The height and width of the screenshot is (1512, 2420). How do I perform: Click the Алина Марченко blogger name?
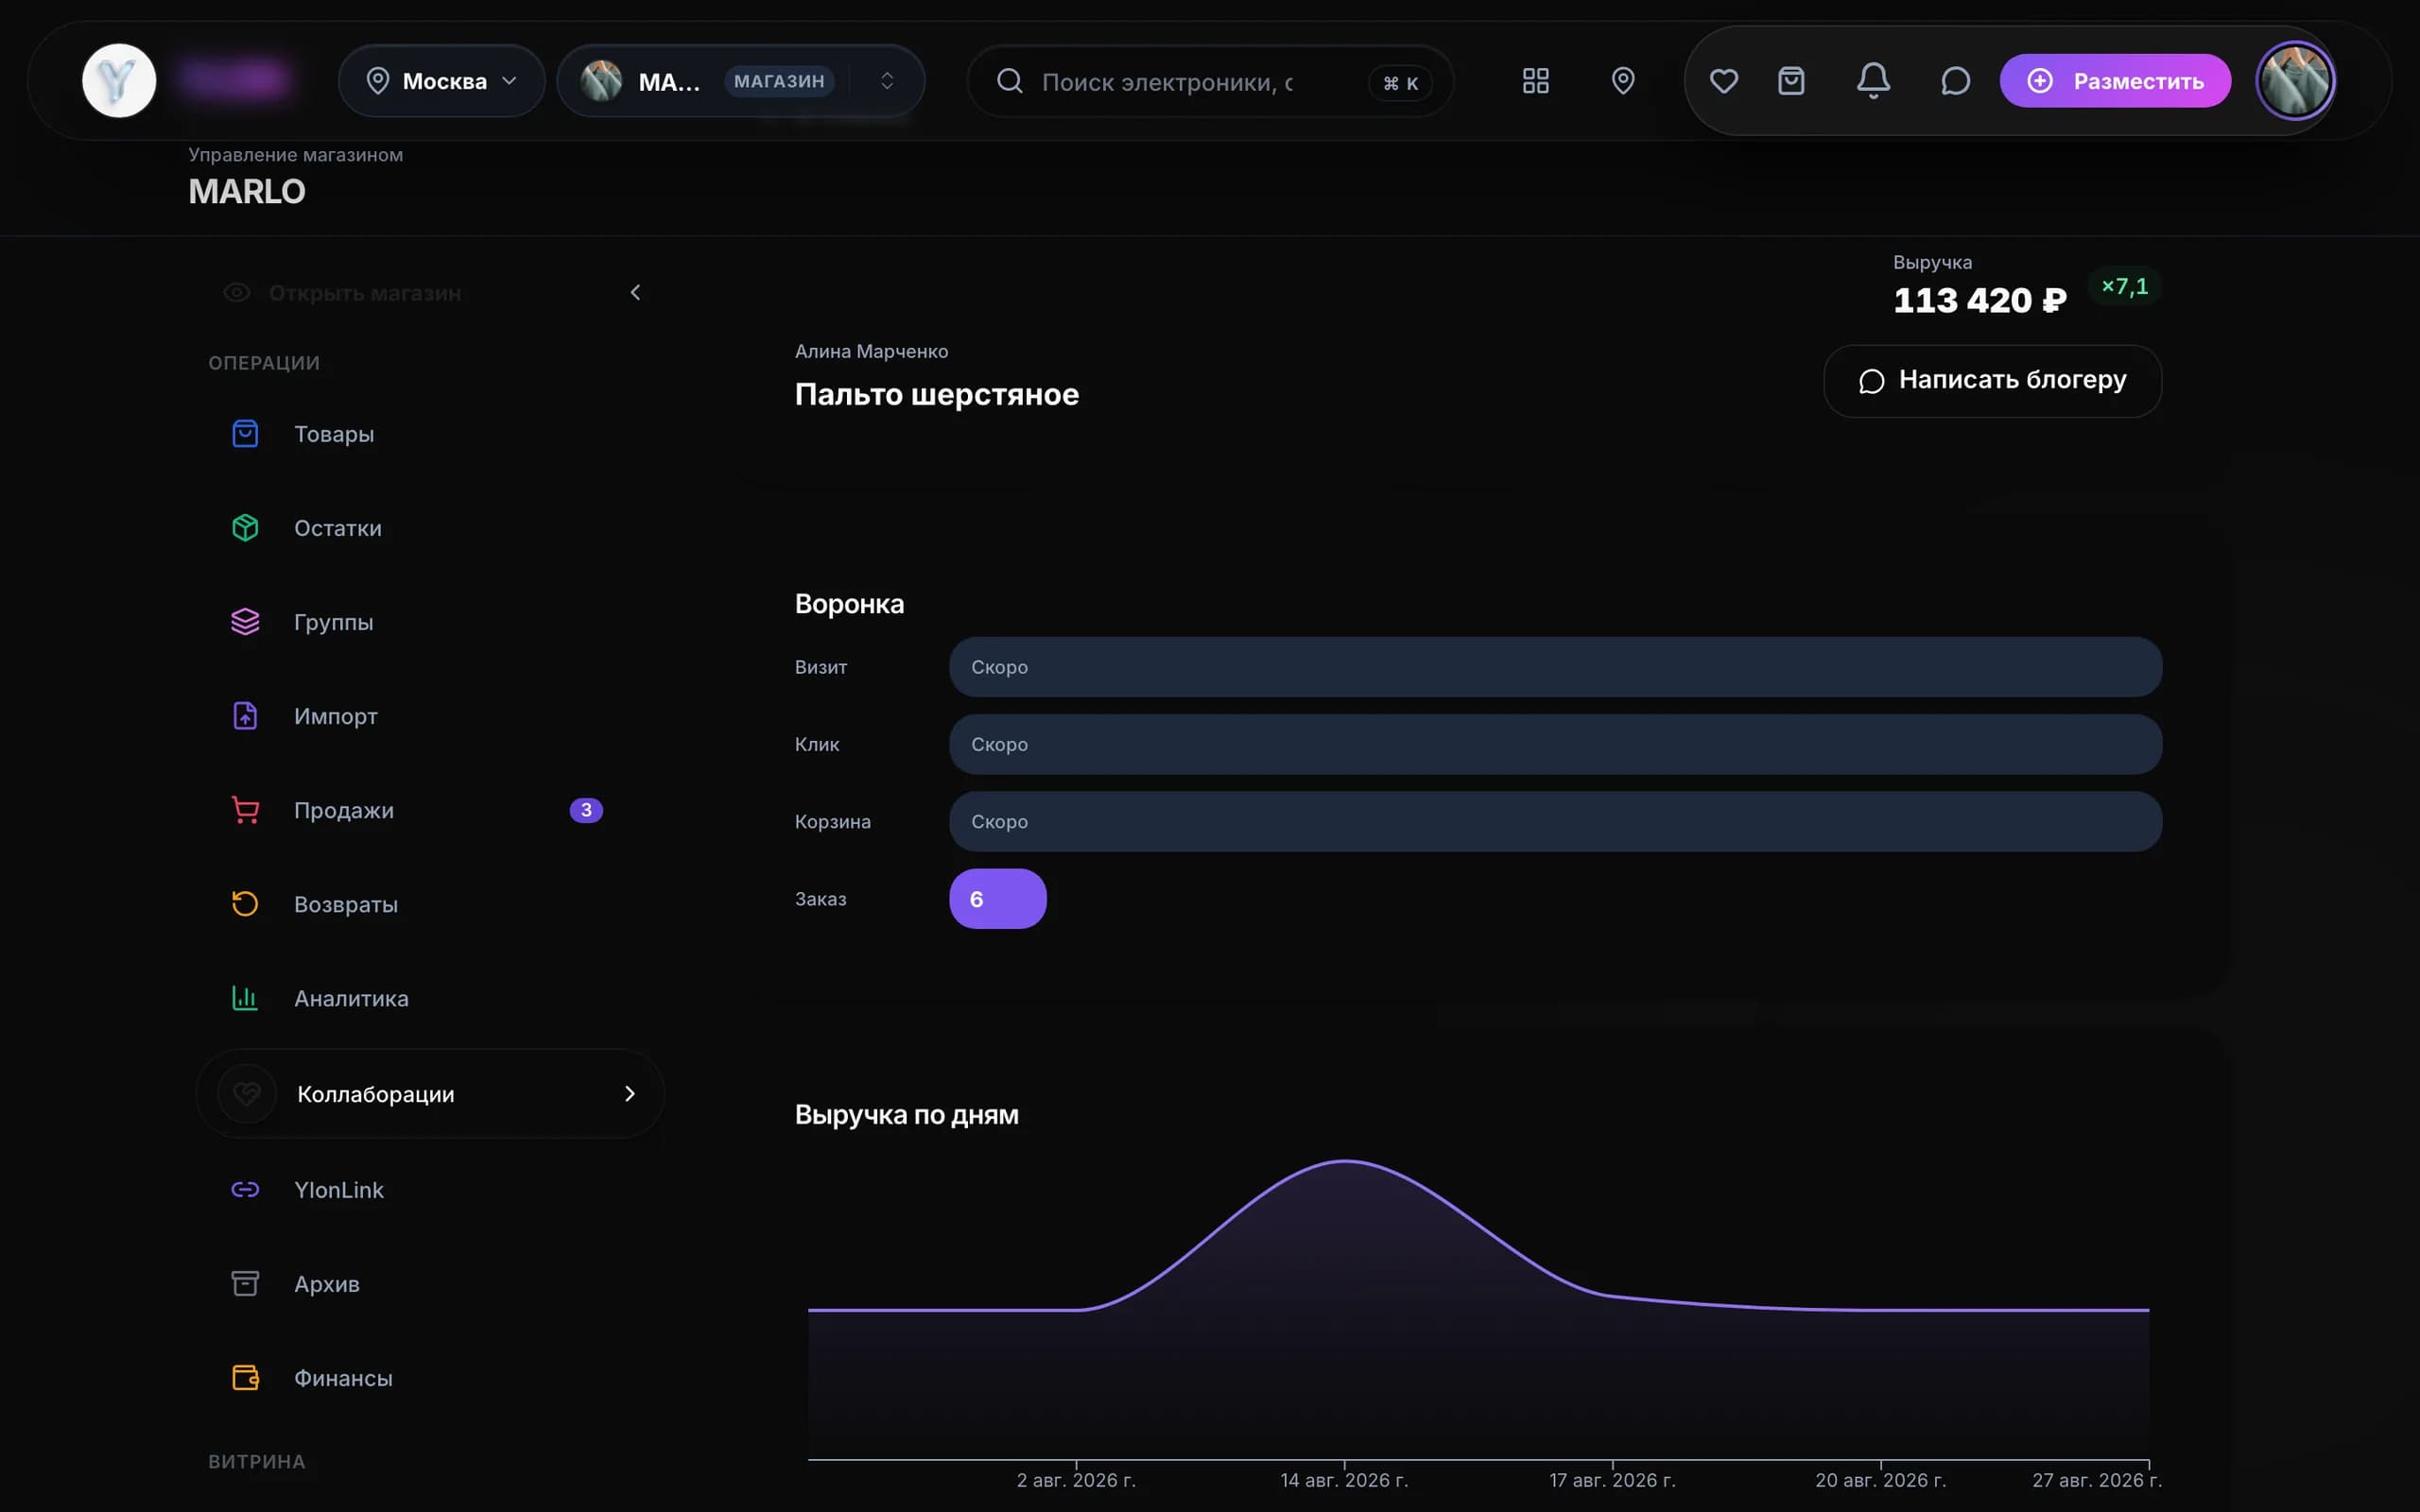pyautogui.click(x=872, y=351)
